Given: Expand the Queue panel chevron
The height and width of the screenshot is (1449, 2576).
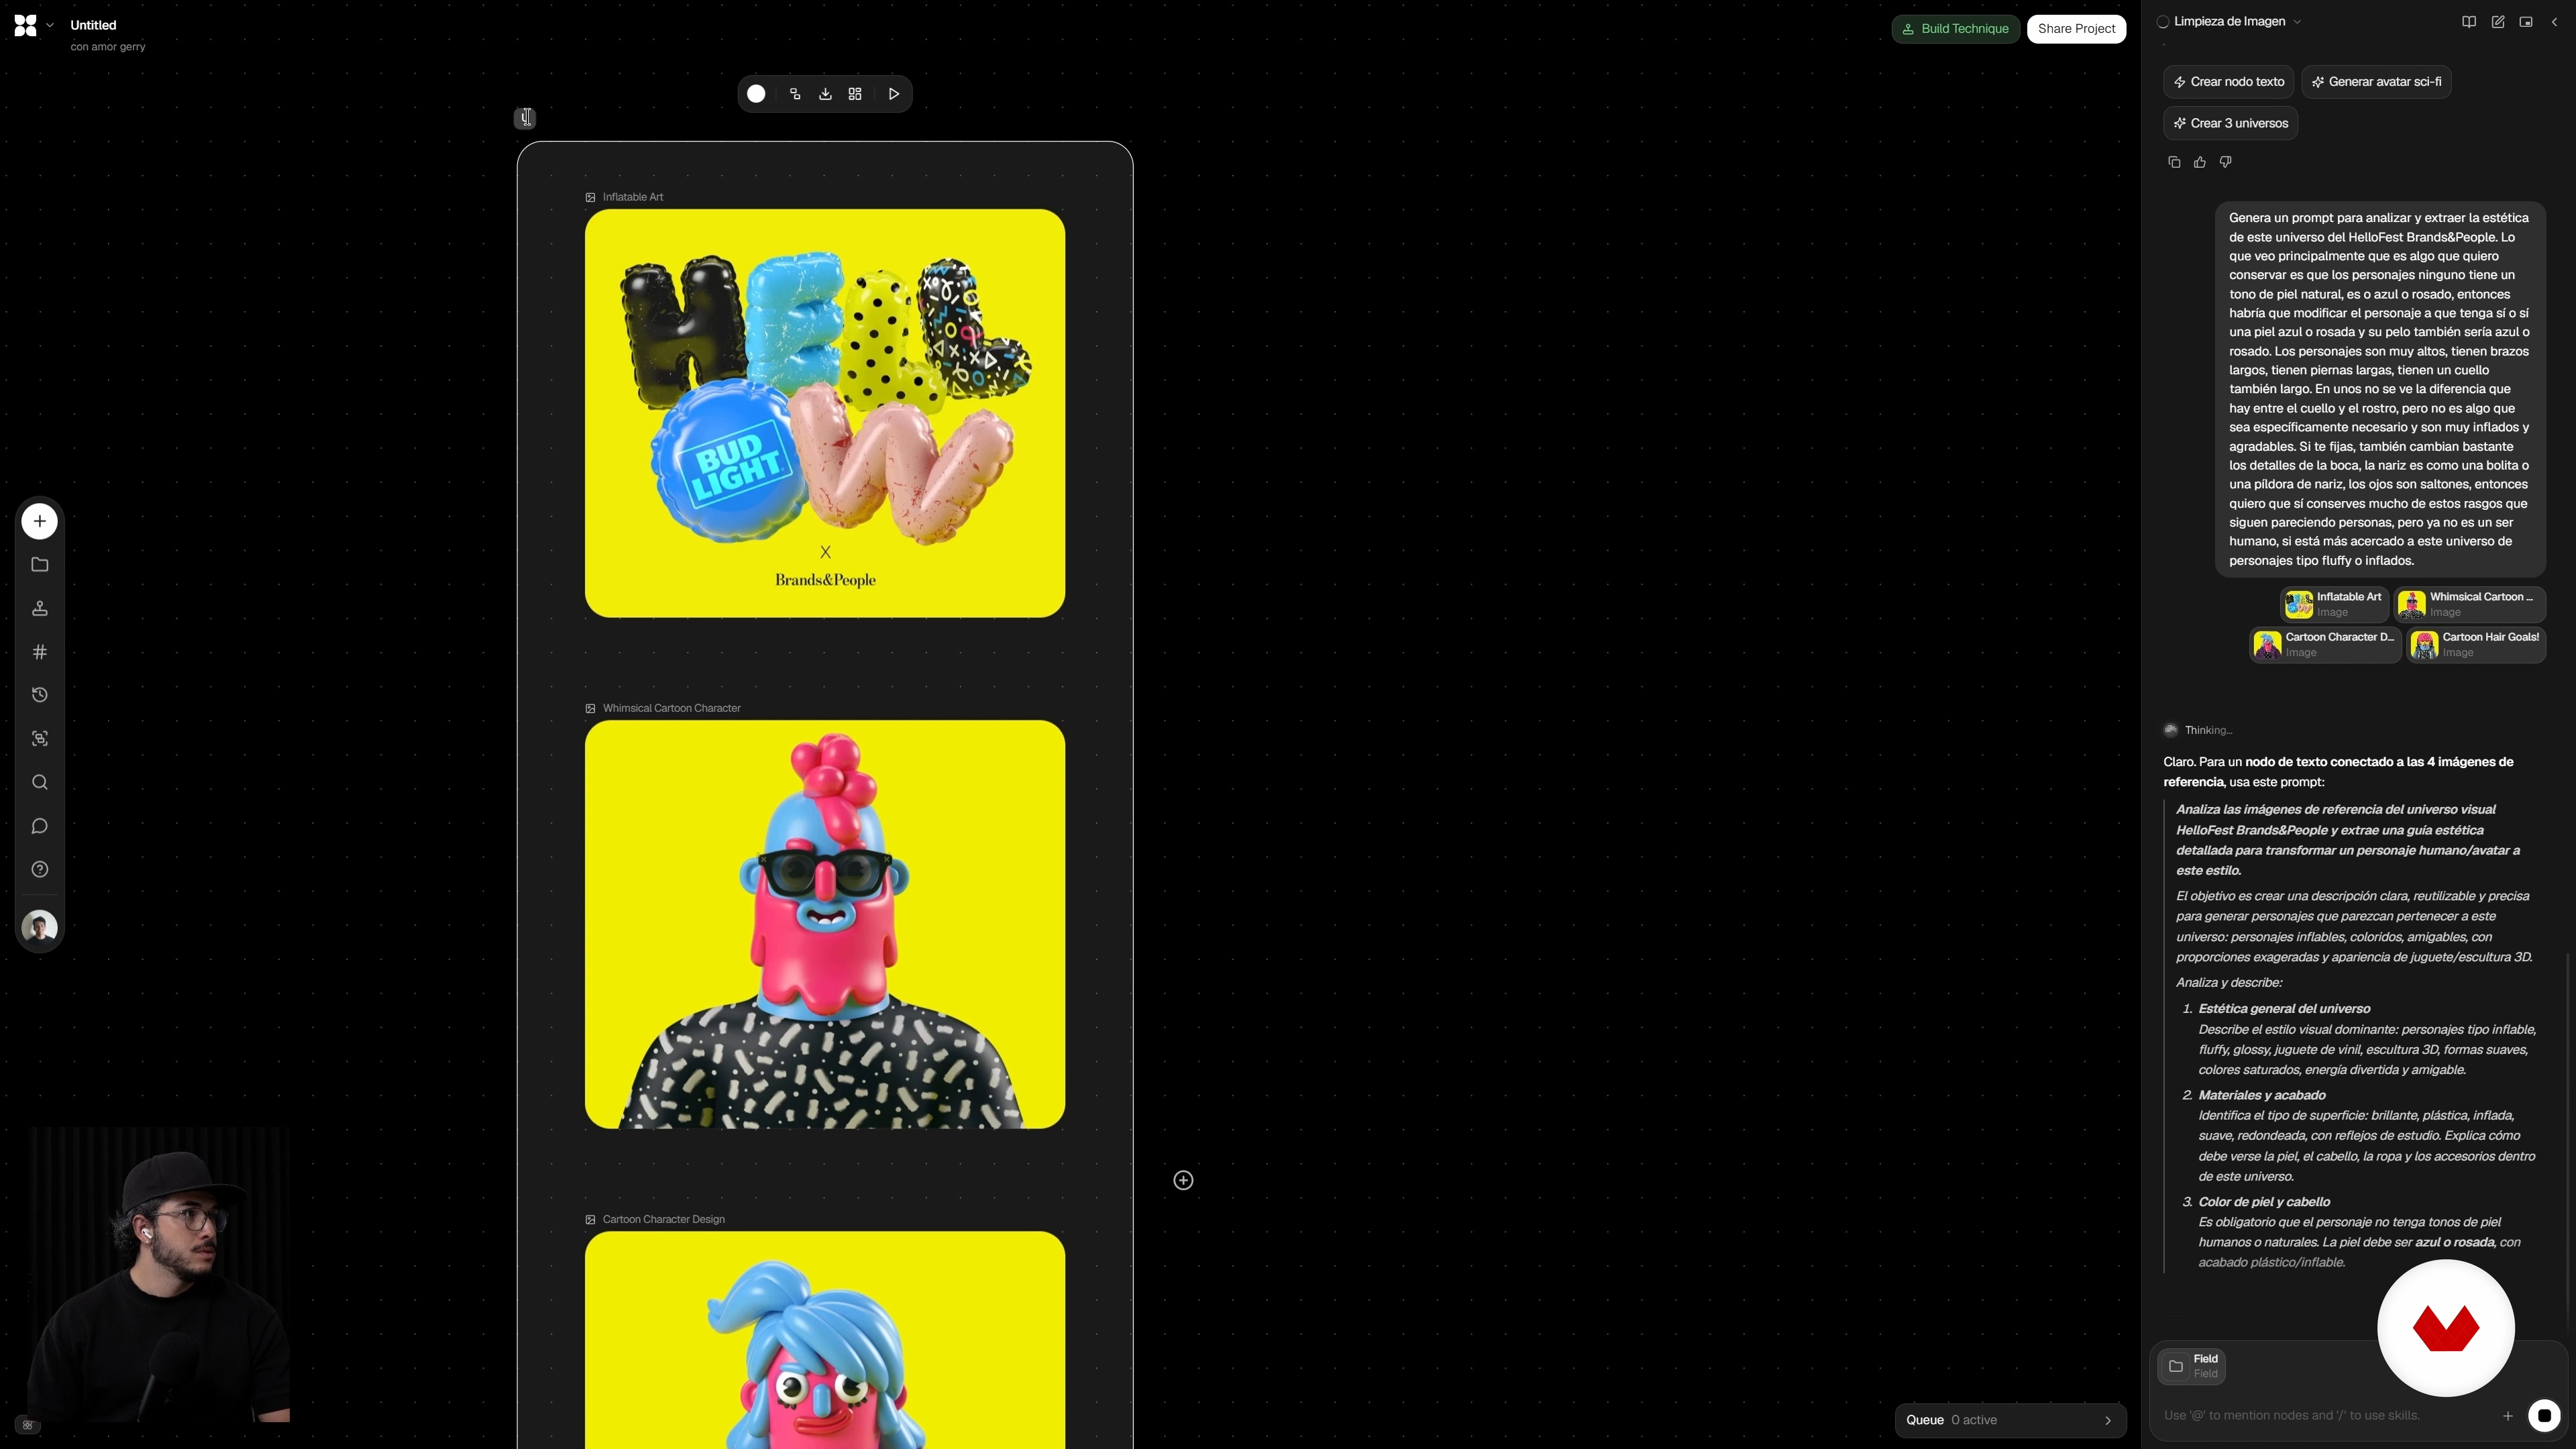Looking at the screenshot, I should pos(2108,1420).
